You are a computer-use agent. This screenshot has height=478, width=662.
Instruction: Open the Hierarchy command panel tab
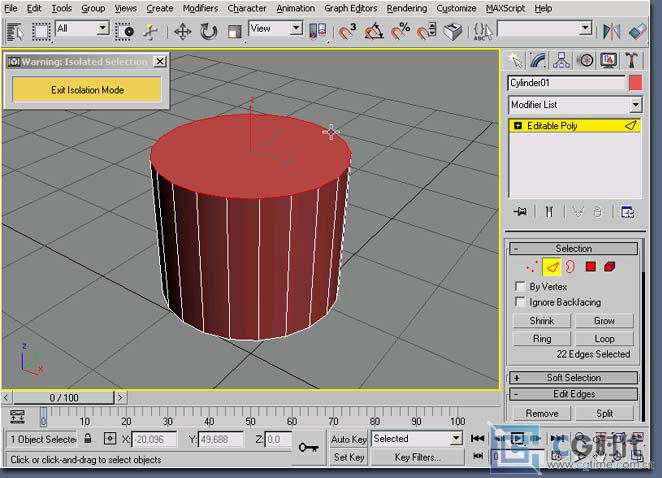click(561, 61)
